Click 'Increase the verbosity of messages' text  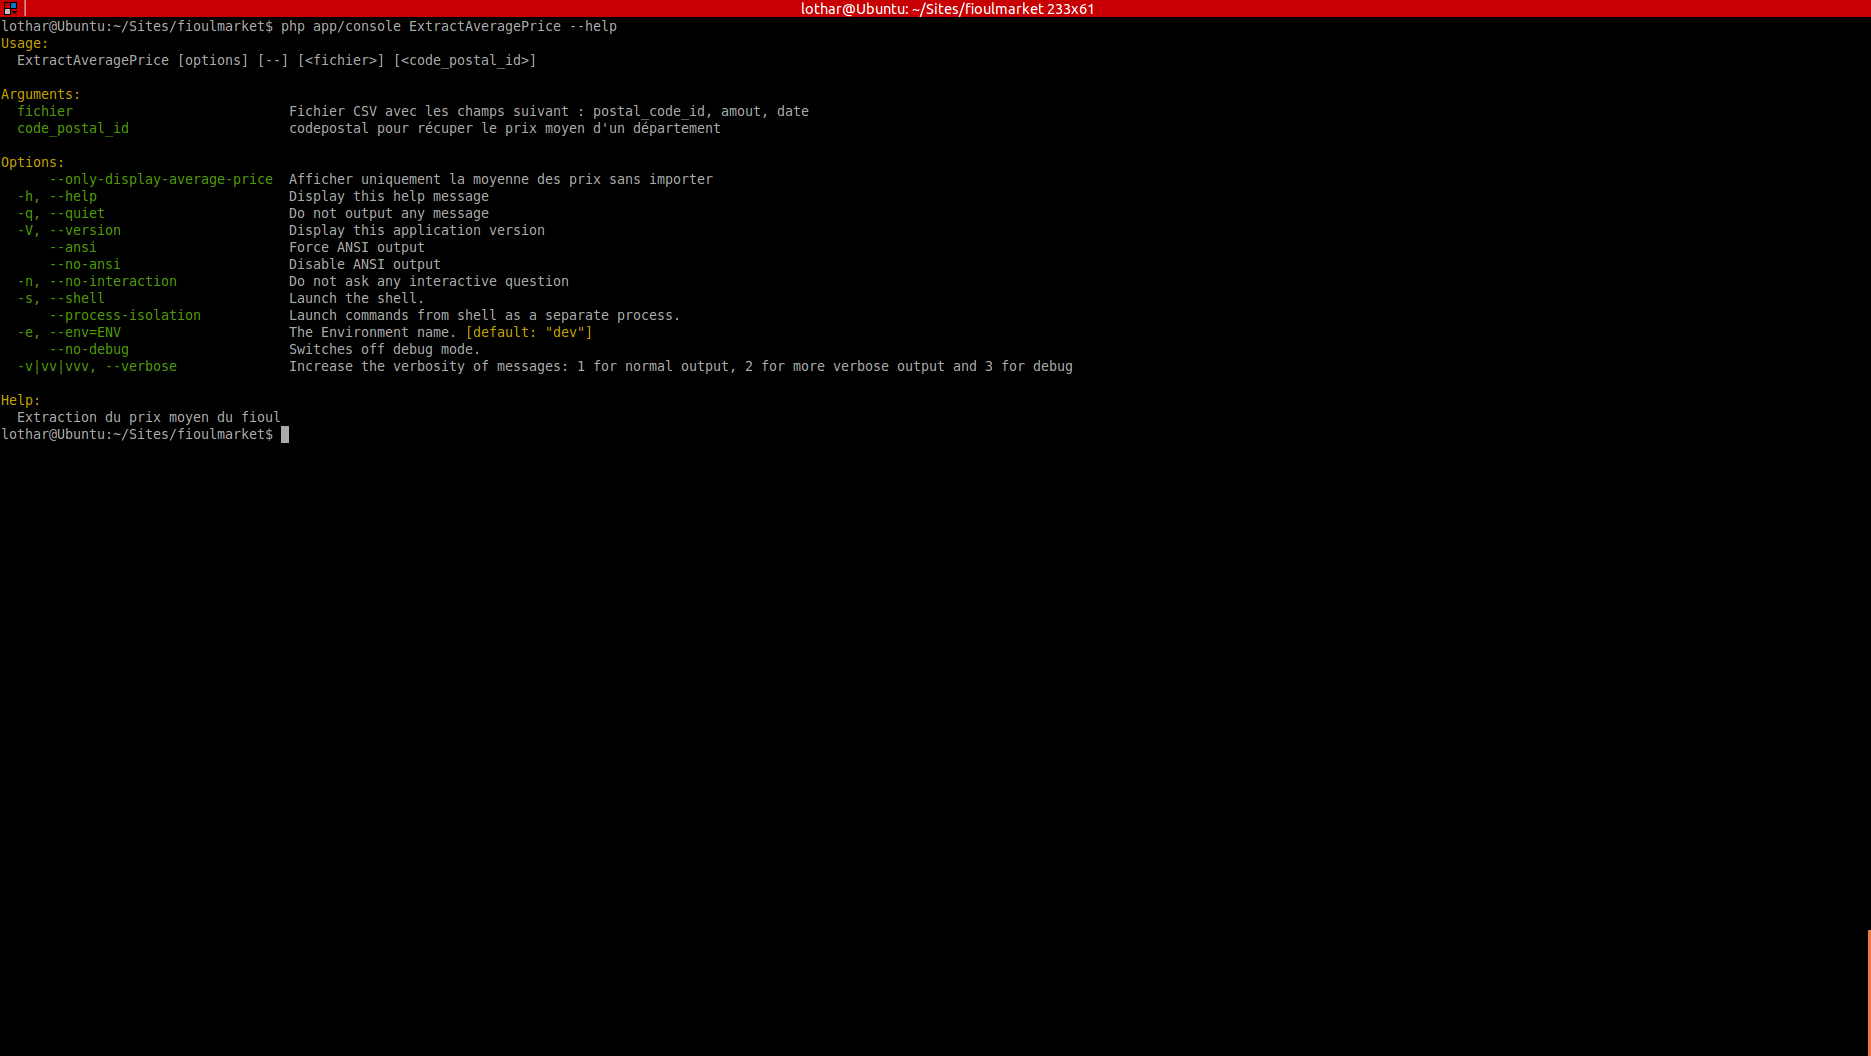click(425, 366)
